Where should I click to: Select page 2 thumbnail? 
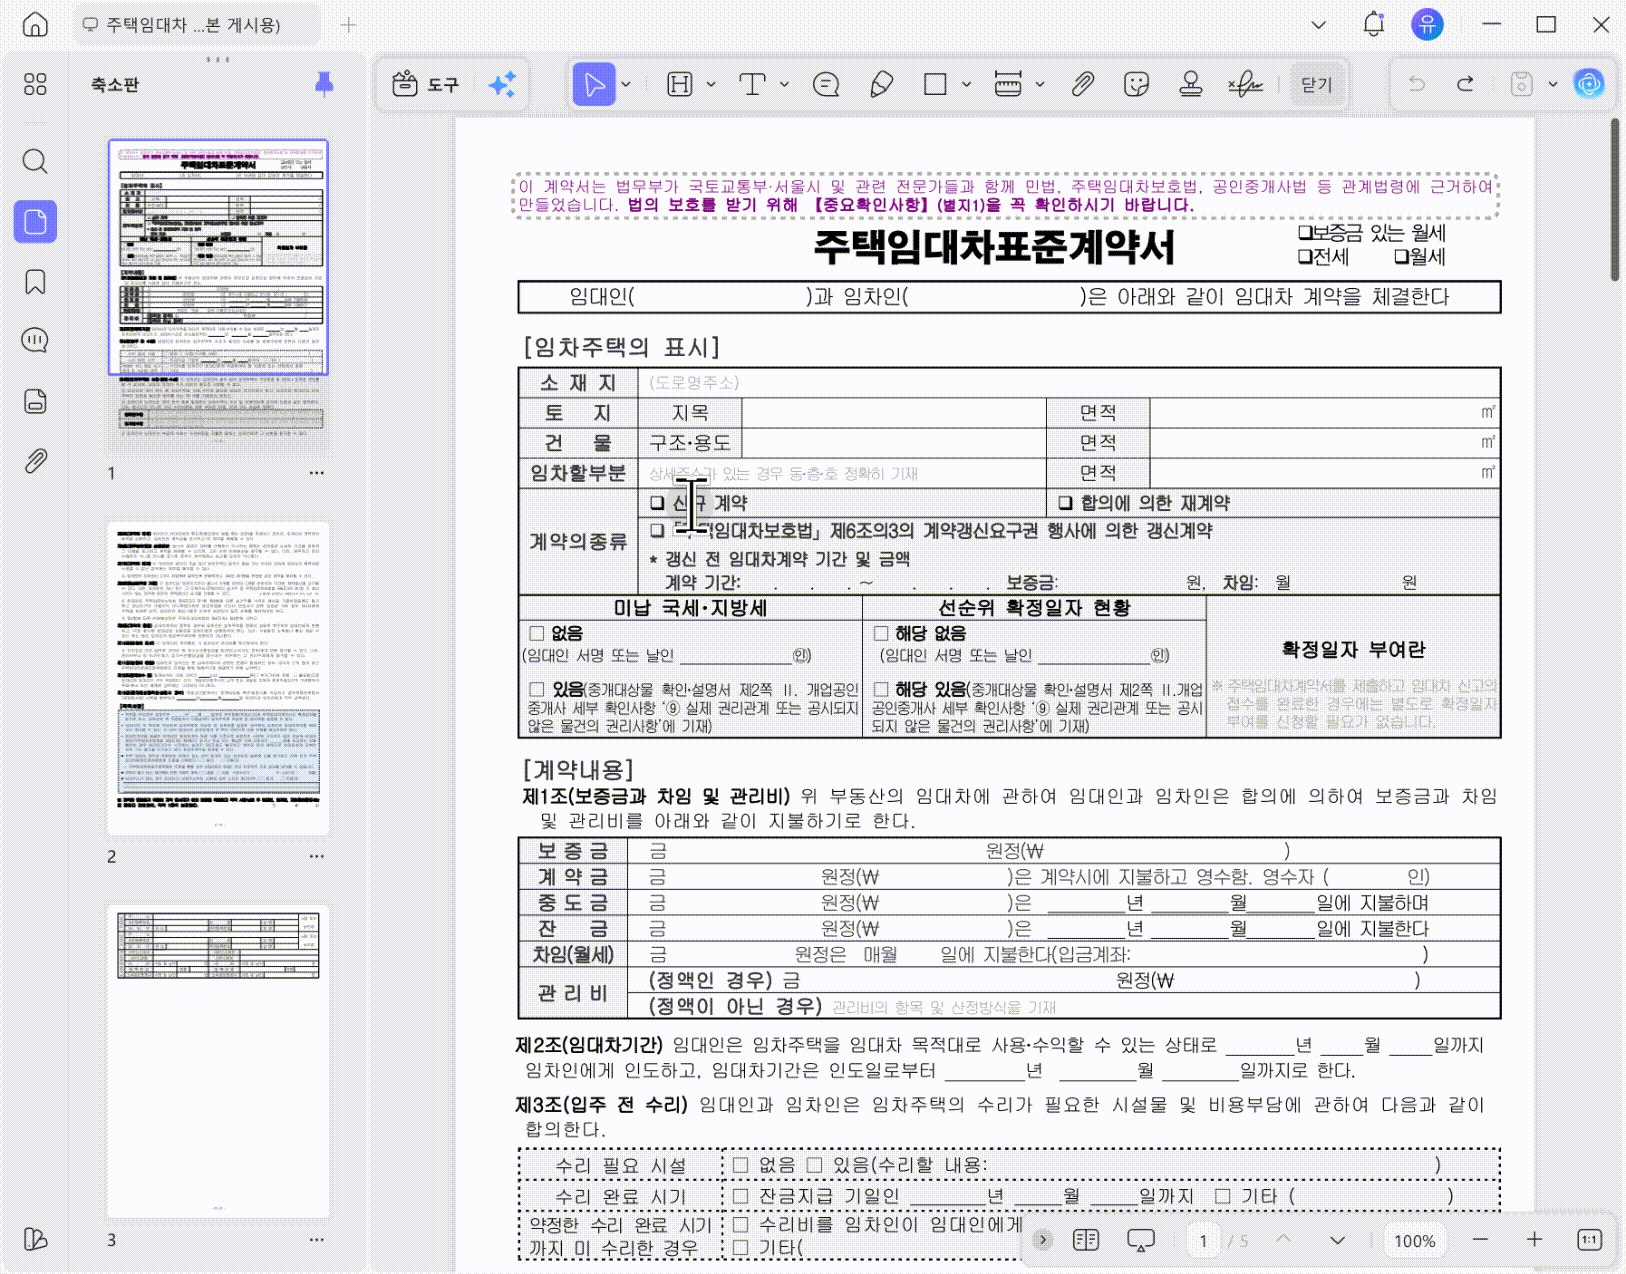218,678
